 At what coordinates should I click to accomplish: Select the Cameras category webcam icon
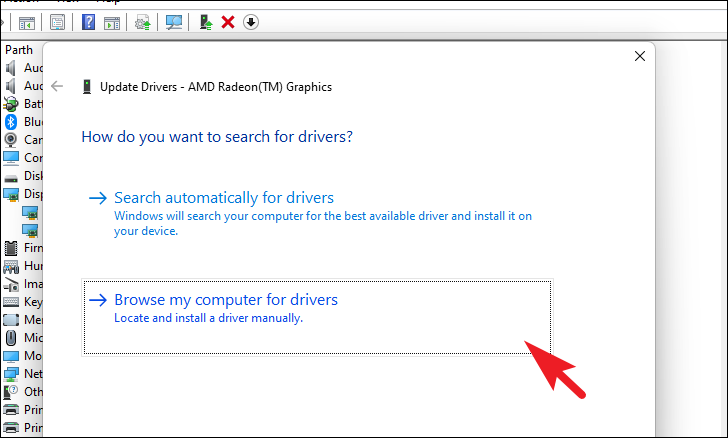click(x=11, y=140)
